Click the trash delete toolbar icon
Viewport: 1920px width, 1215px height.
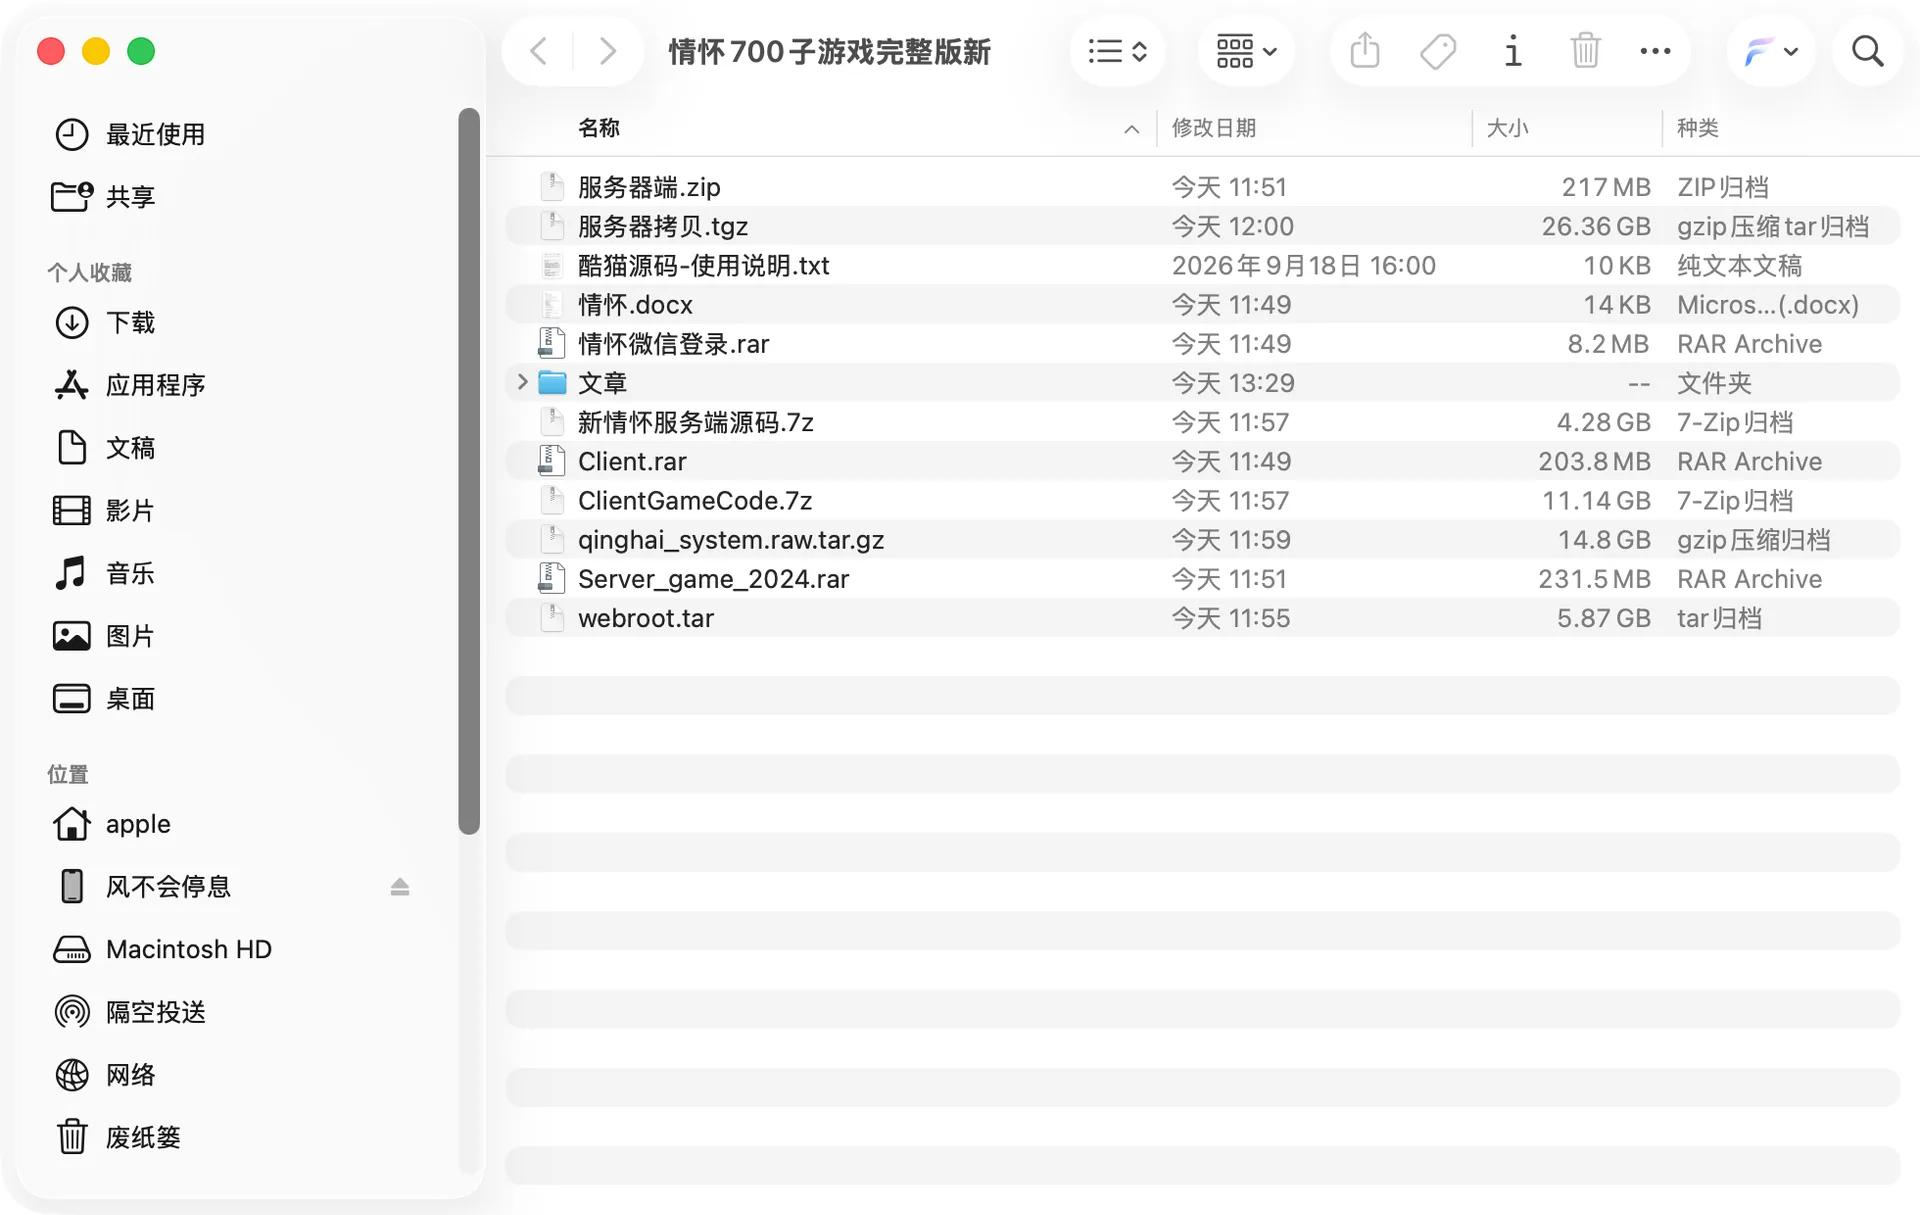(x=1585, y=51)
